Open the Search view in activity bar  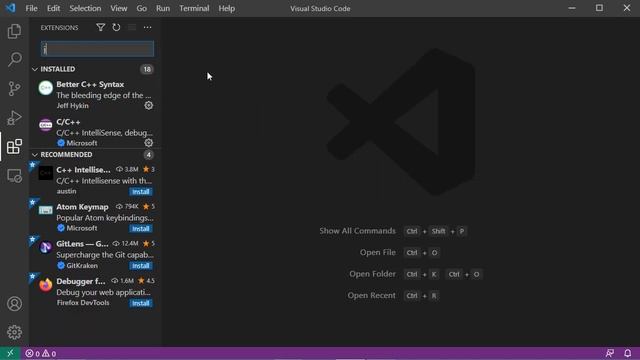(14, 60)
